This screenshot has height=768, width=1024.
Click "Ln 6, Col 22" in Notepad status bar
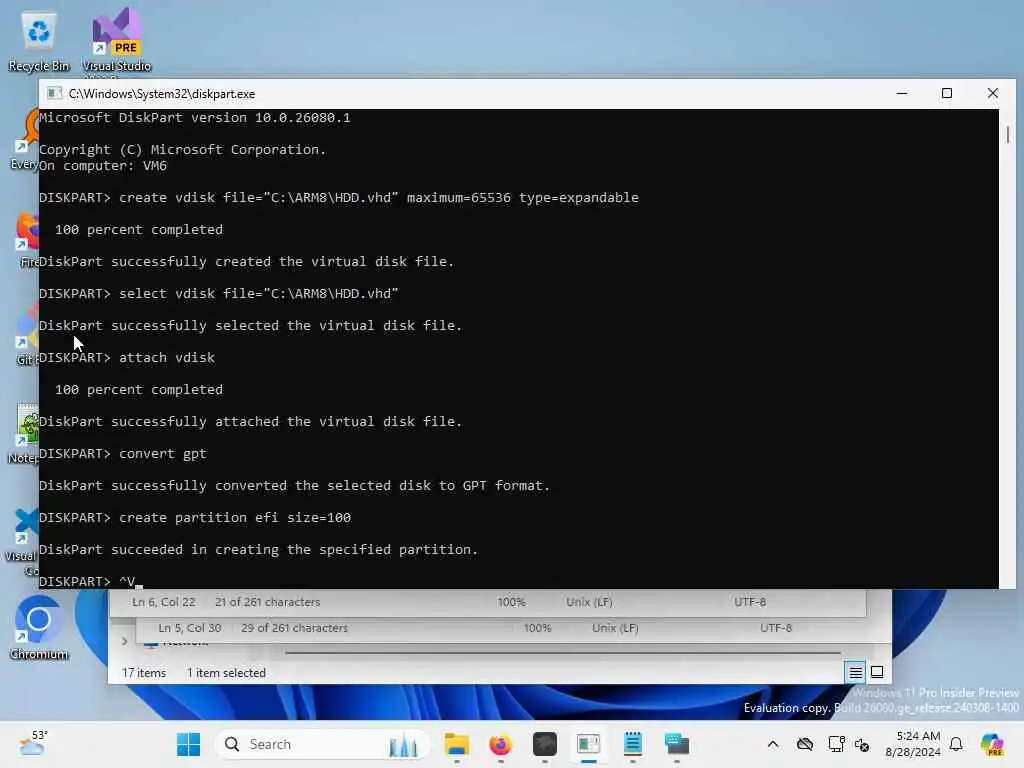coord(163,602)
